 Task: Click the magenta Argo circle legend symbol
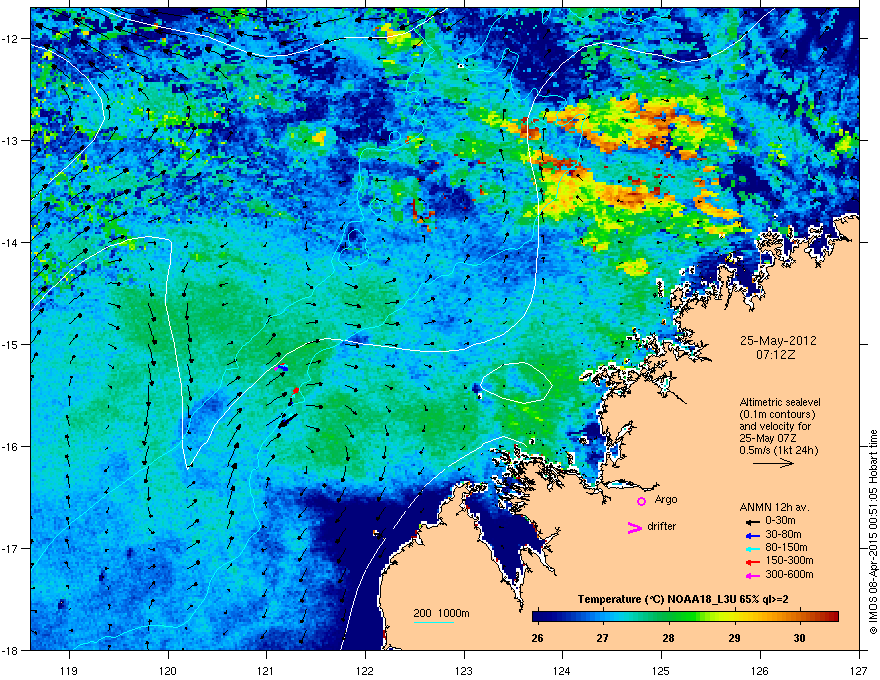click(641, 501)
